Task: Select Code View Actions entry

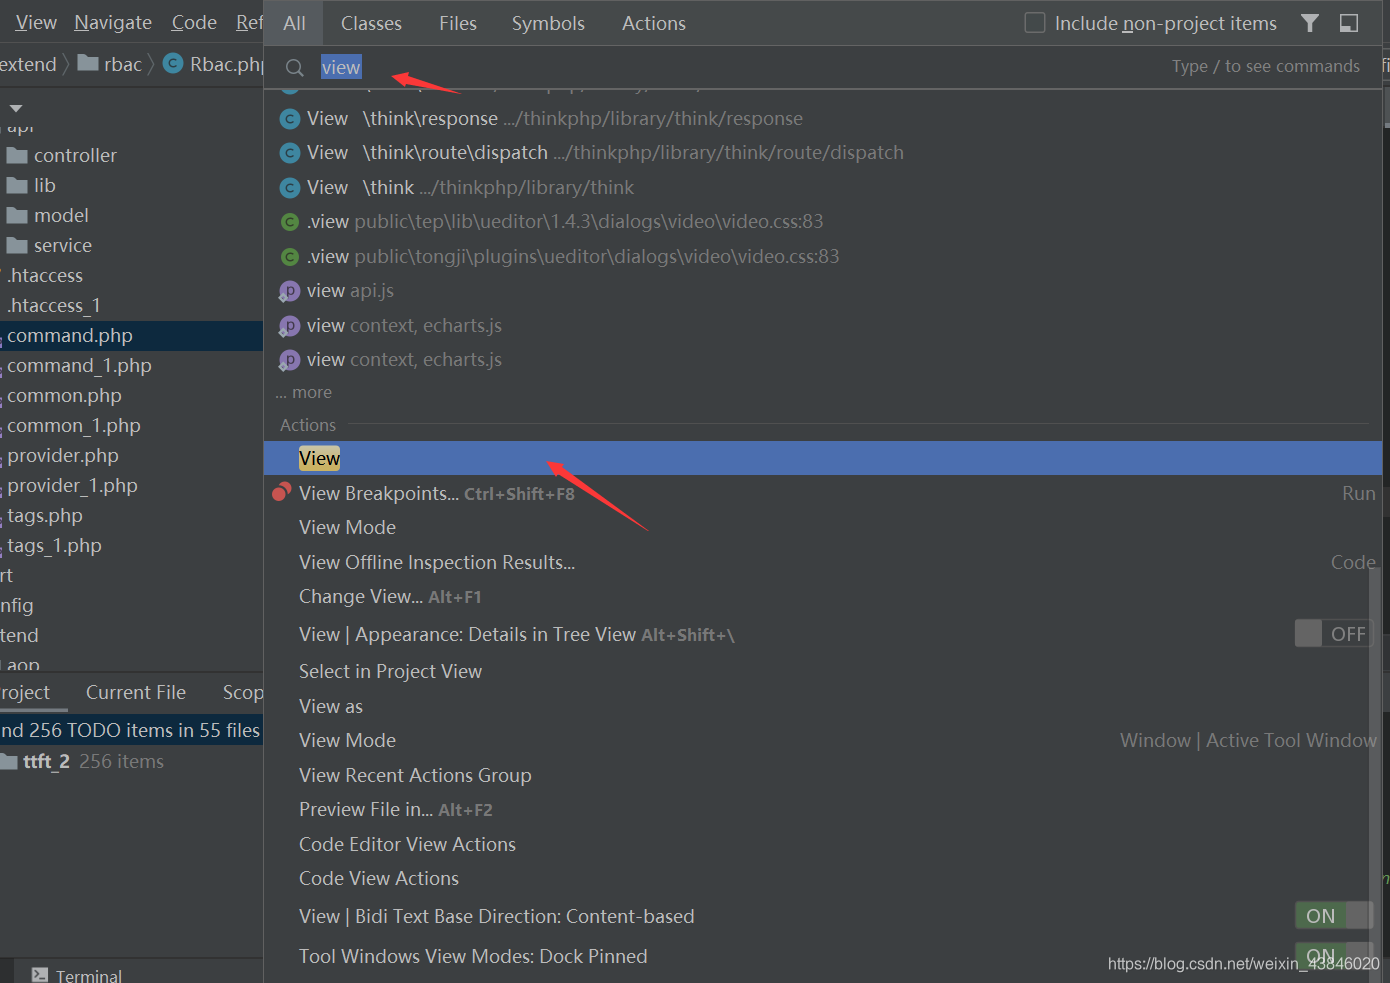Action: [x=822, y=878]
